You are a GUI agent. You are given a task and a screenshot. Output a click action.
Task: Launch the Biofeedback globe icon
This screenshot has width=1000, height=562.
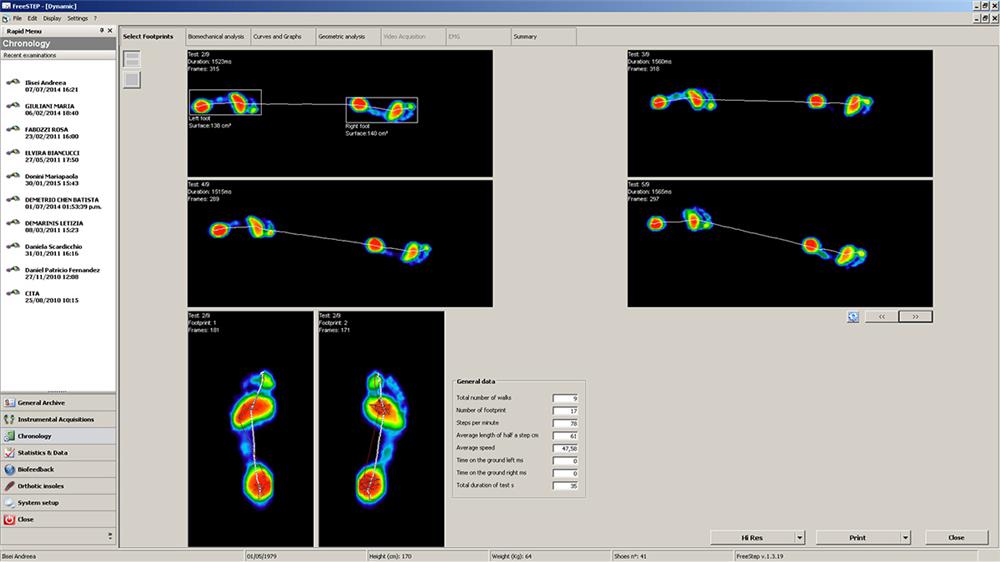(10, 470)
